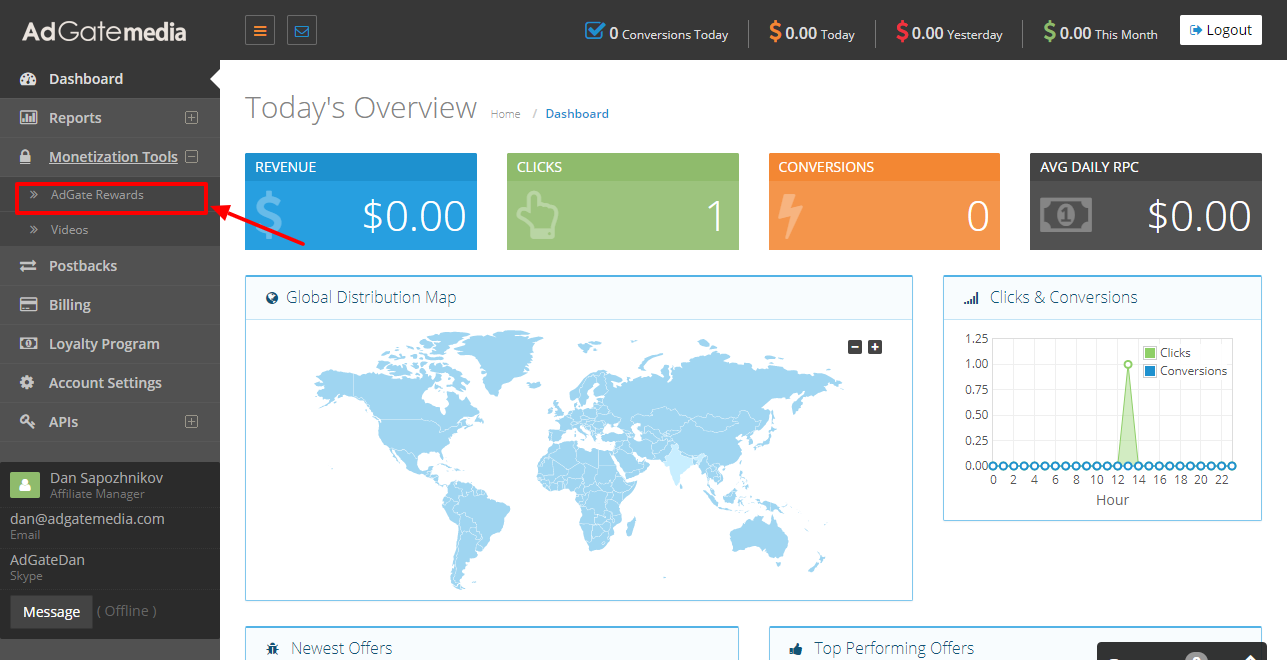This screenshot has width=1287, height=660.
Task: Click the 0 Conversions Today counter text
Action: point(668,33)
